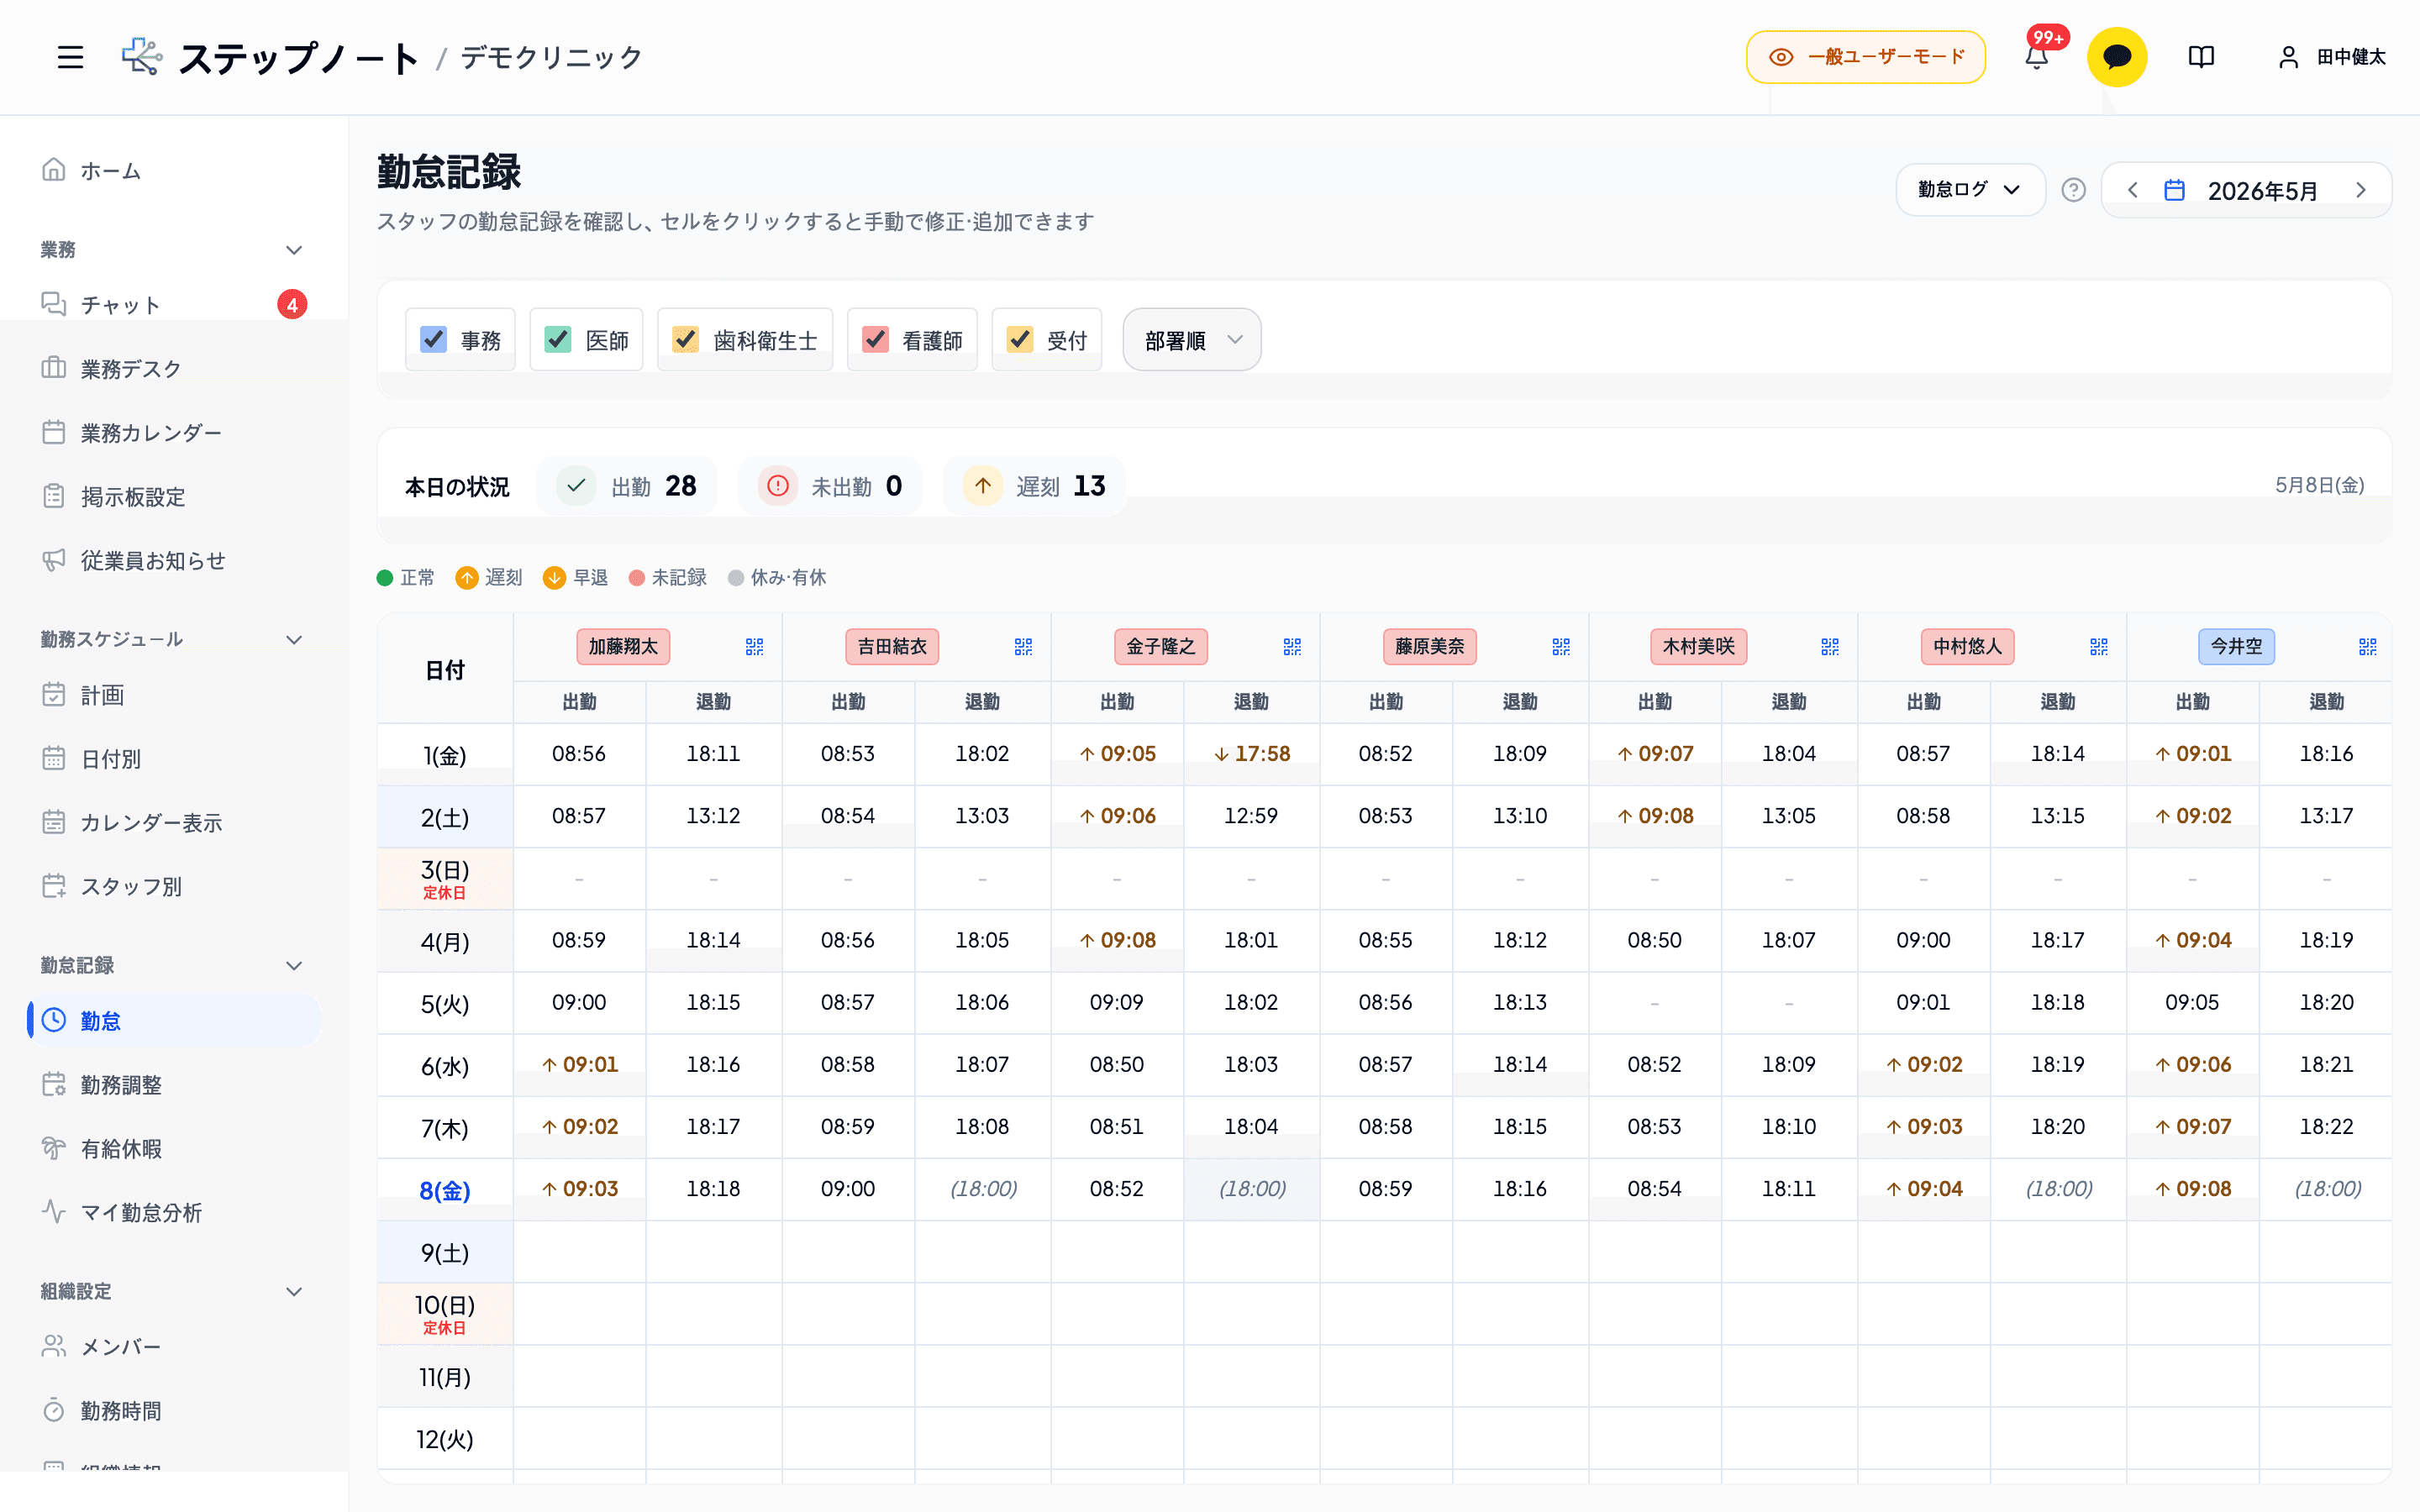Click the 勤務時間 timer icon
2420x1512 pixels.
[54, 1410]
